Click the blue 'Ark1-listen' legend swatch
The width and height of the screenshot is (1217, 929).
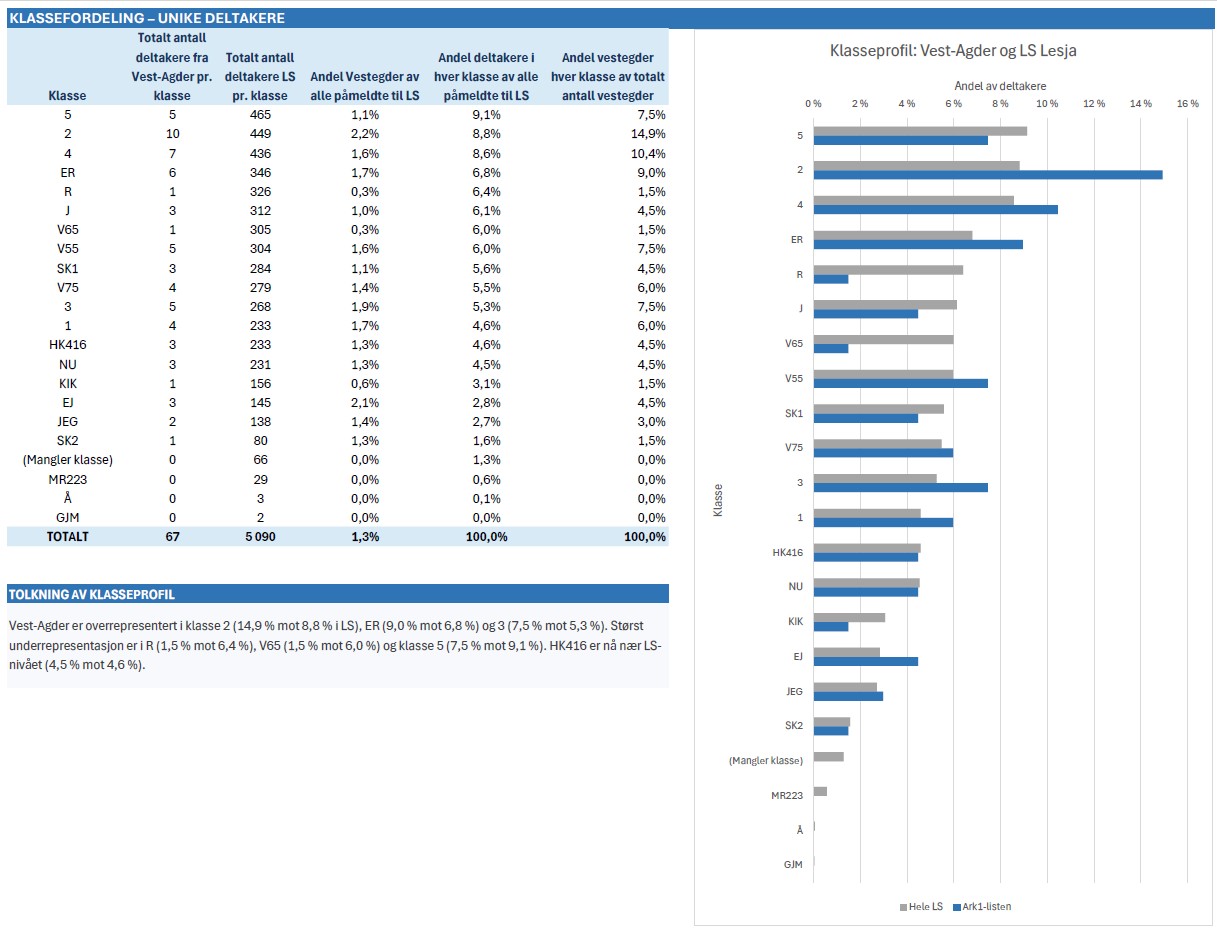click(x=956, y=908)
